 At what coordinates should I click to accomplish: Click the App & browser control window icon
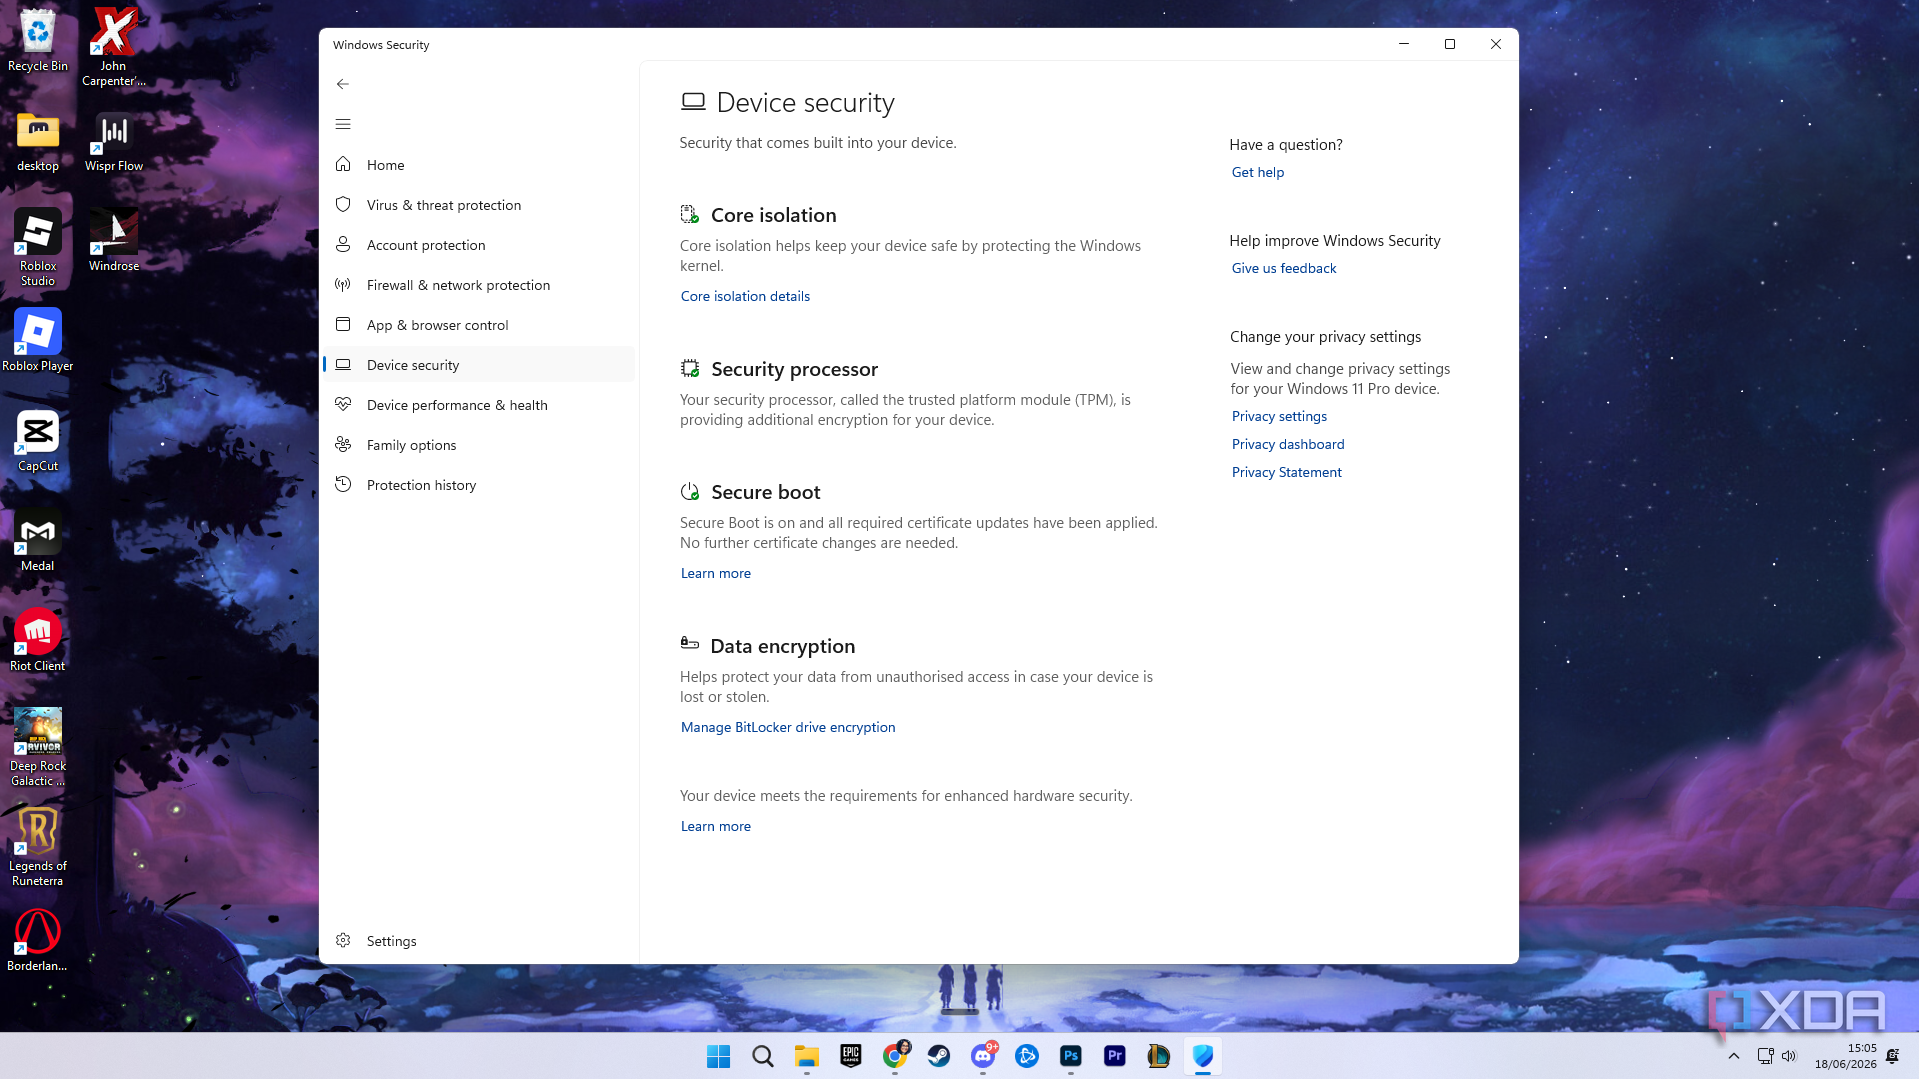point(343,324)
